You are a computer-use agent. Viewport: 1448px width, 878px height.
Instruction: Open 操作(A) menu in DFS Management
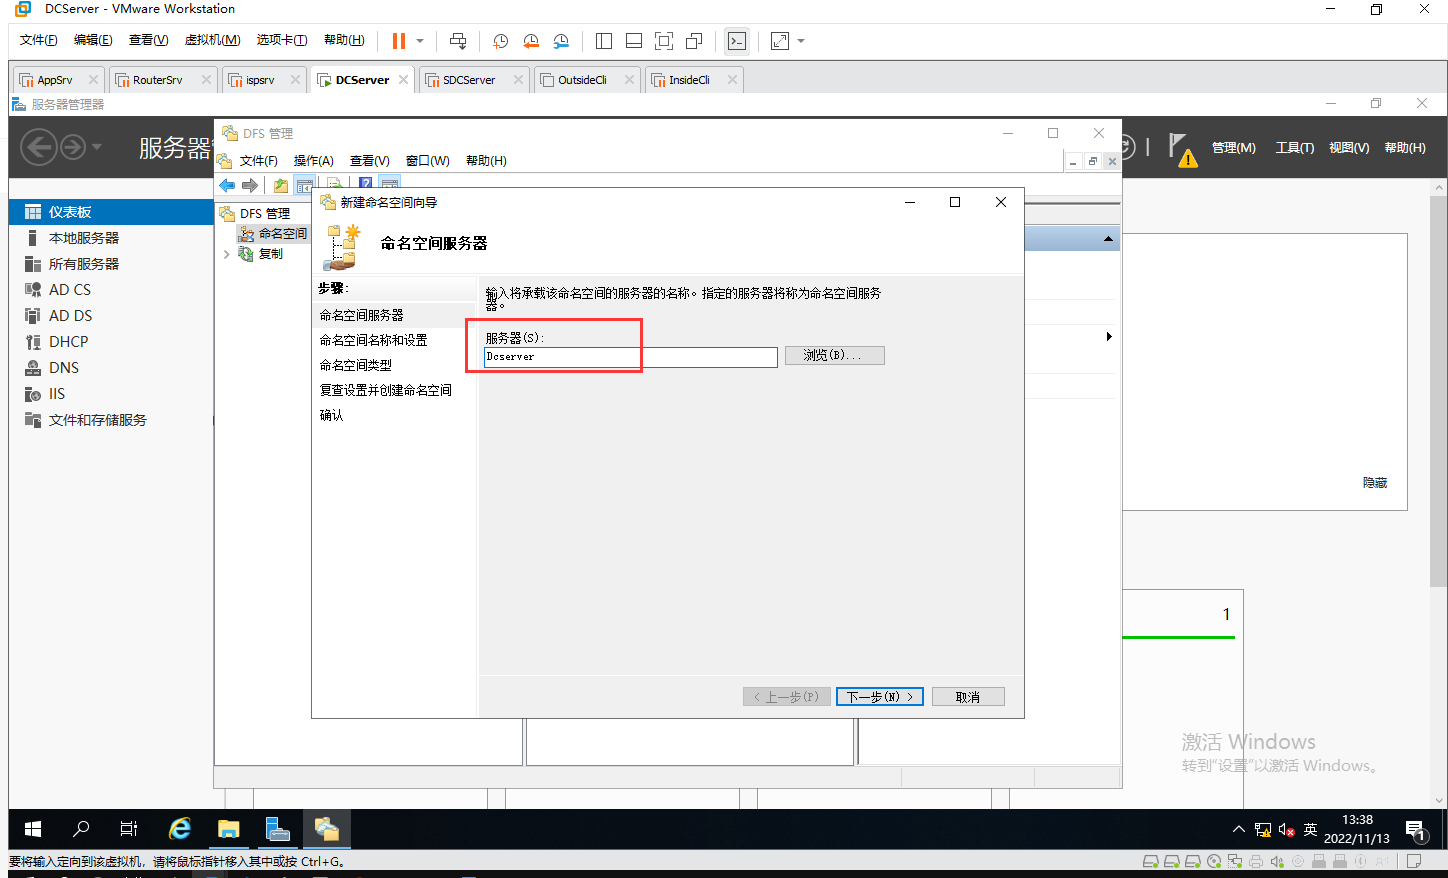313,161
